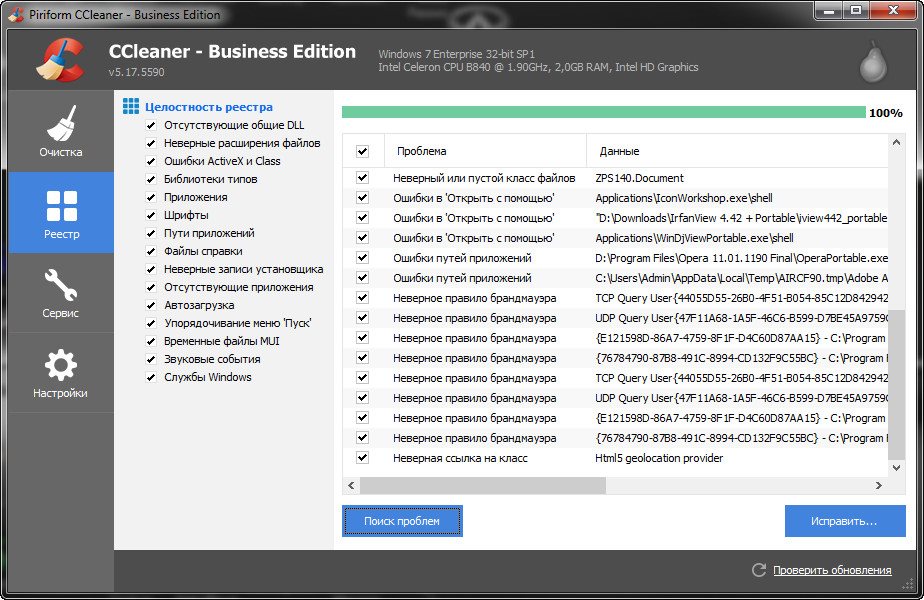Toggle Автозагрузка checkbox
Image resolution: width=924 pixels, height=600 pixels.
(151, 305)
